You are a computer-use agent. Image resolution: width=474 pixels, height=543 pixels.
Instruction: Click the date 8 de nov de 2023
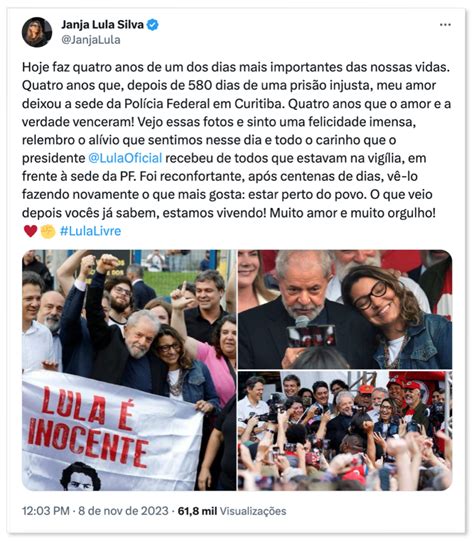point(123,511)
